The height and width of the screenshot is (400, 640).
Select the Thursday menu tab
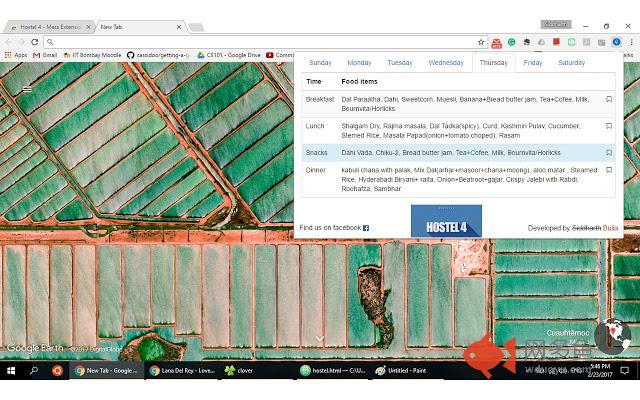(493, 63)
